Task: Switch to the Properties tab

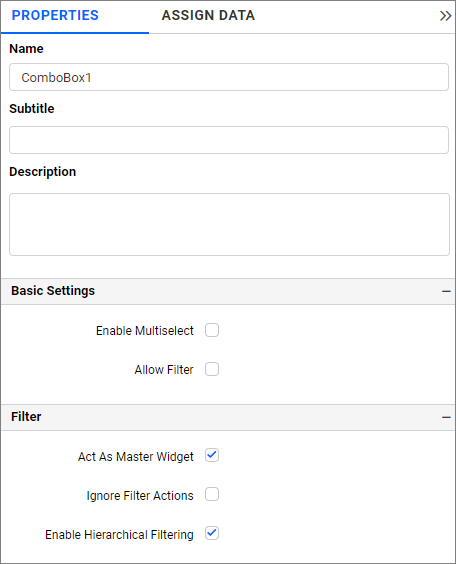Action: (55, 15)
